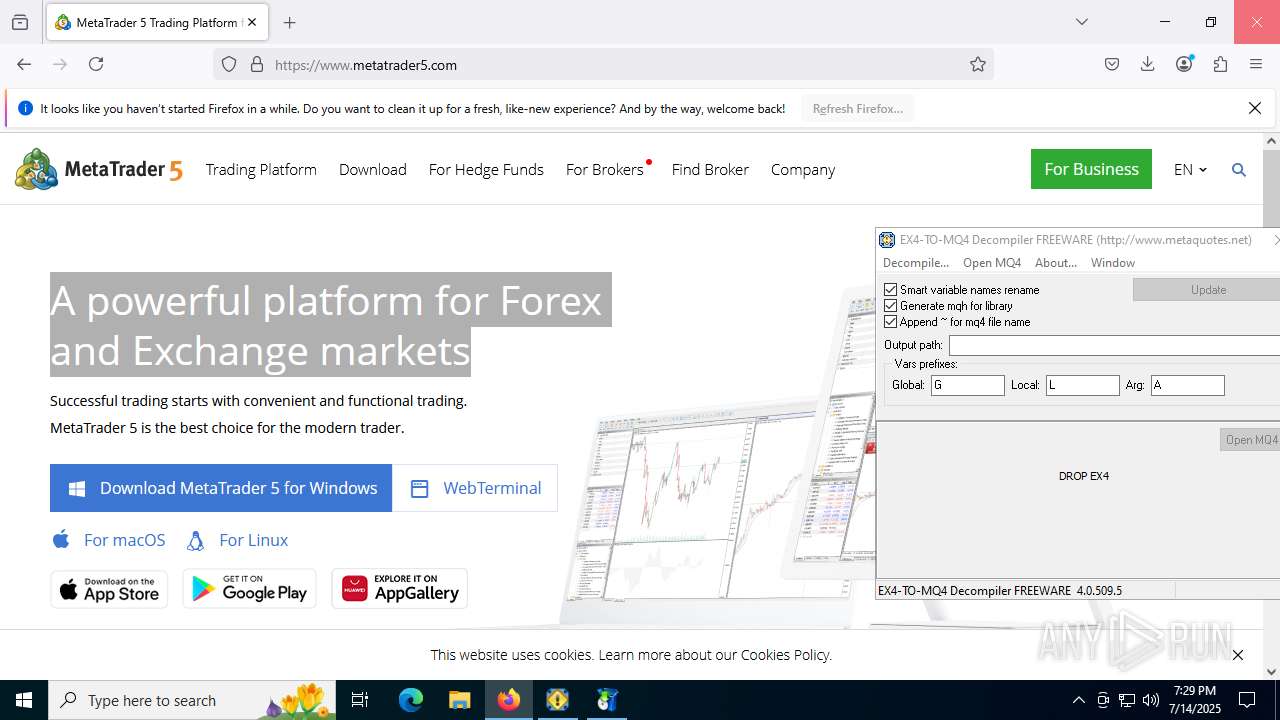The height and width of the screenshot is (720, 1280).
Task: Open the About... menu
Action: [x=1056, y=263]
